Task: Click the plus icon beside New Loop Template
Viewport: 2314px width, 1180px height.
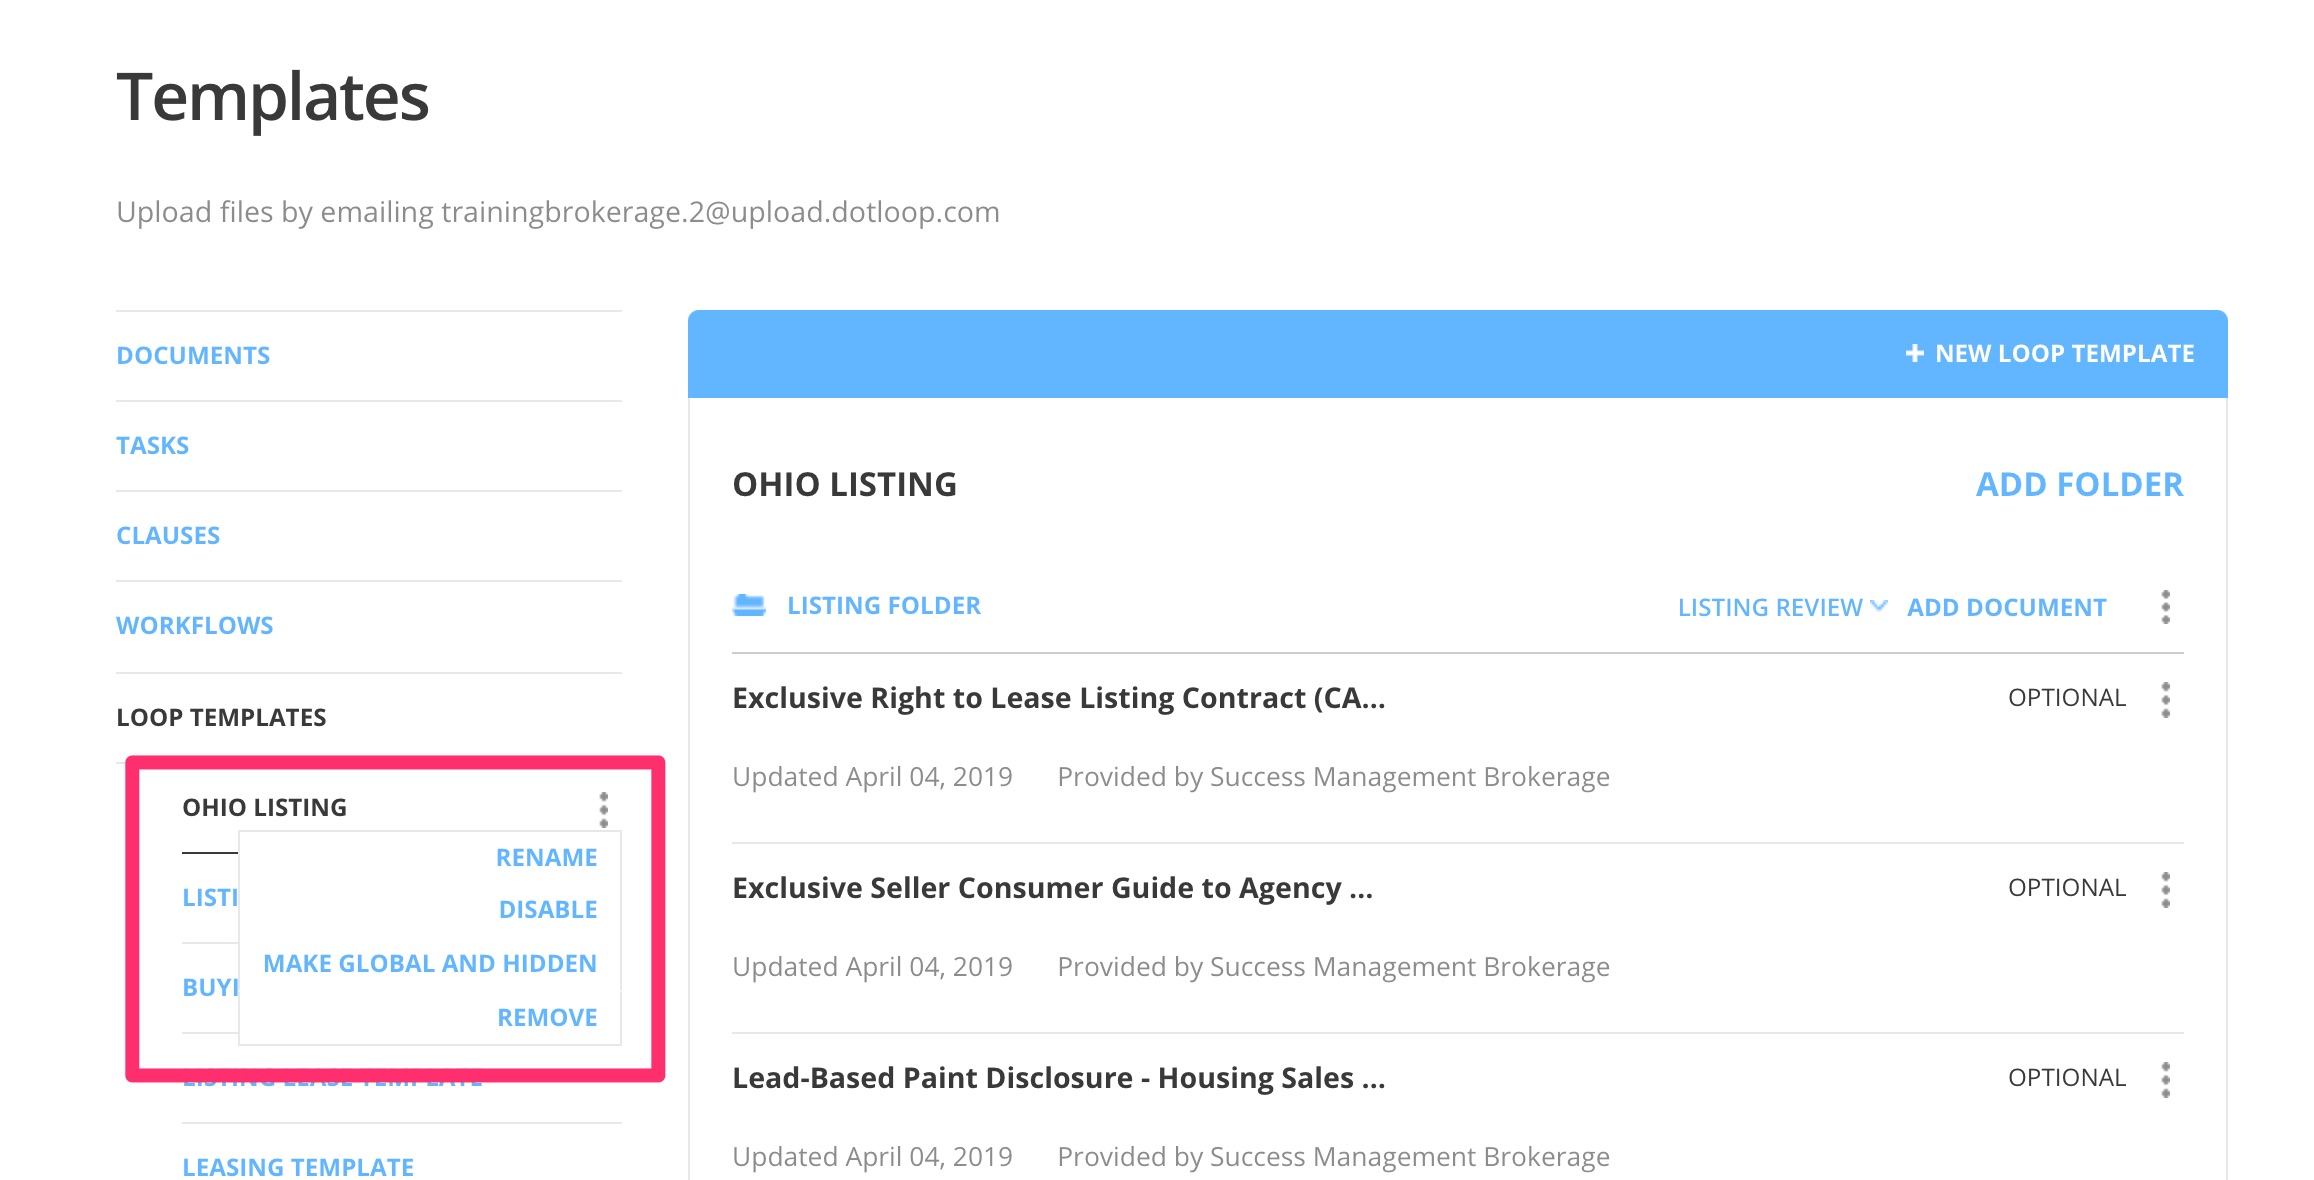Action: coord(1914,354)
